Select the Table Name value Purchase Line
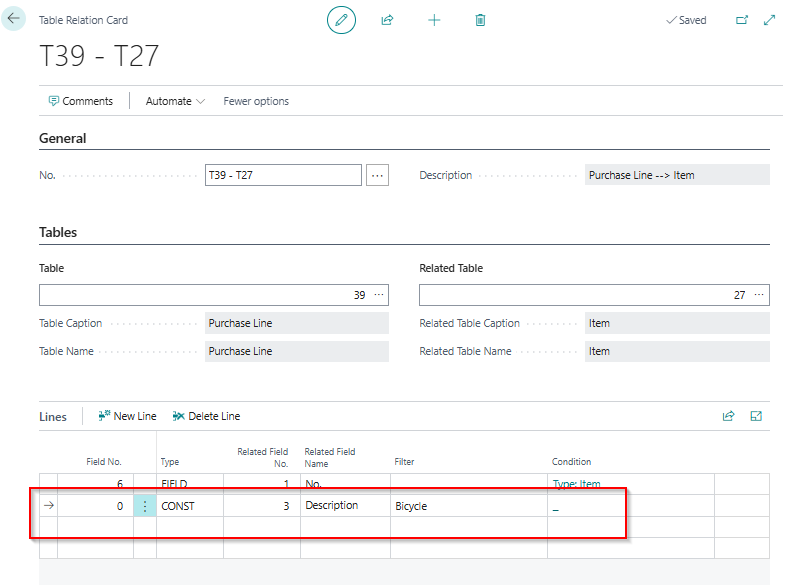 [297, 351]
